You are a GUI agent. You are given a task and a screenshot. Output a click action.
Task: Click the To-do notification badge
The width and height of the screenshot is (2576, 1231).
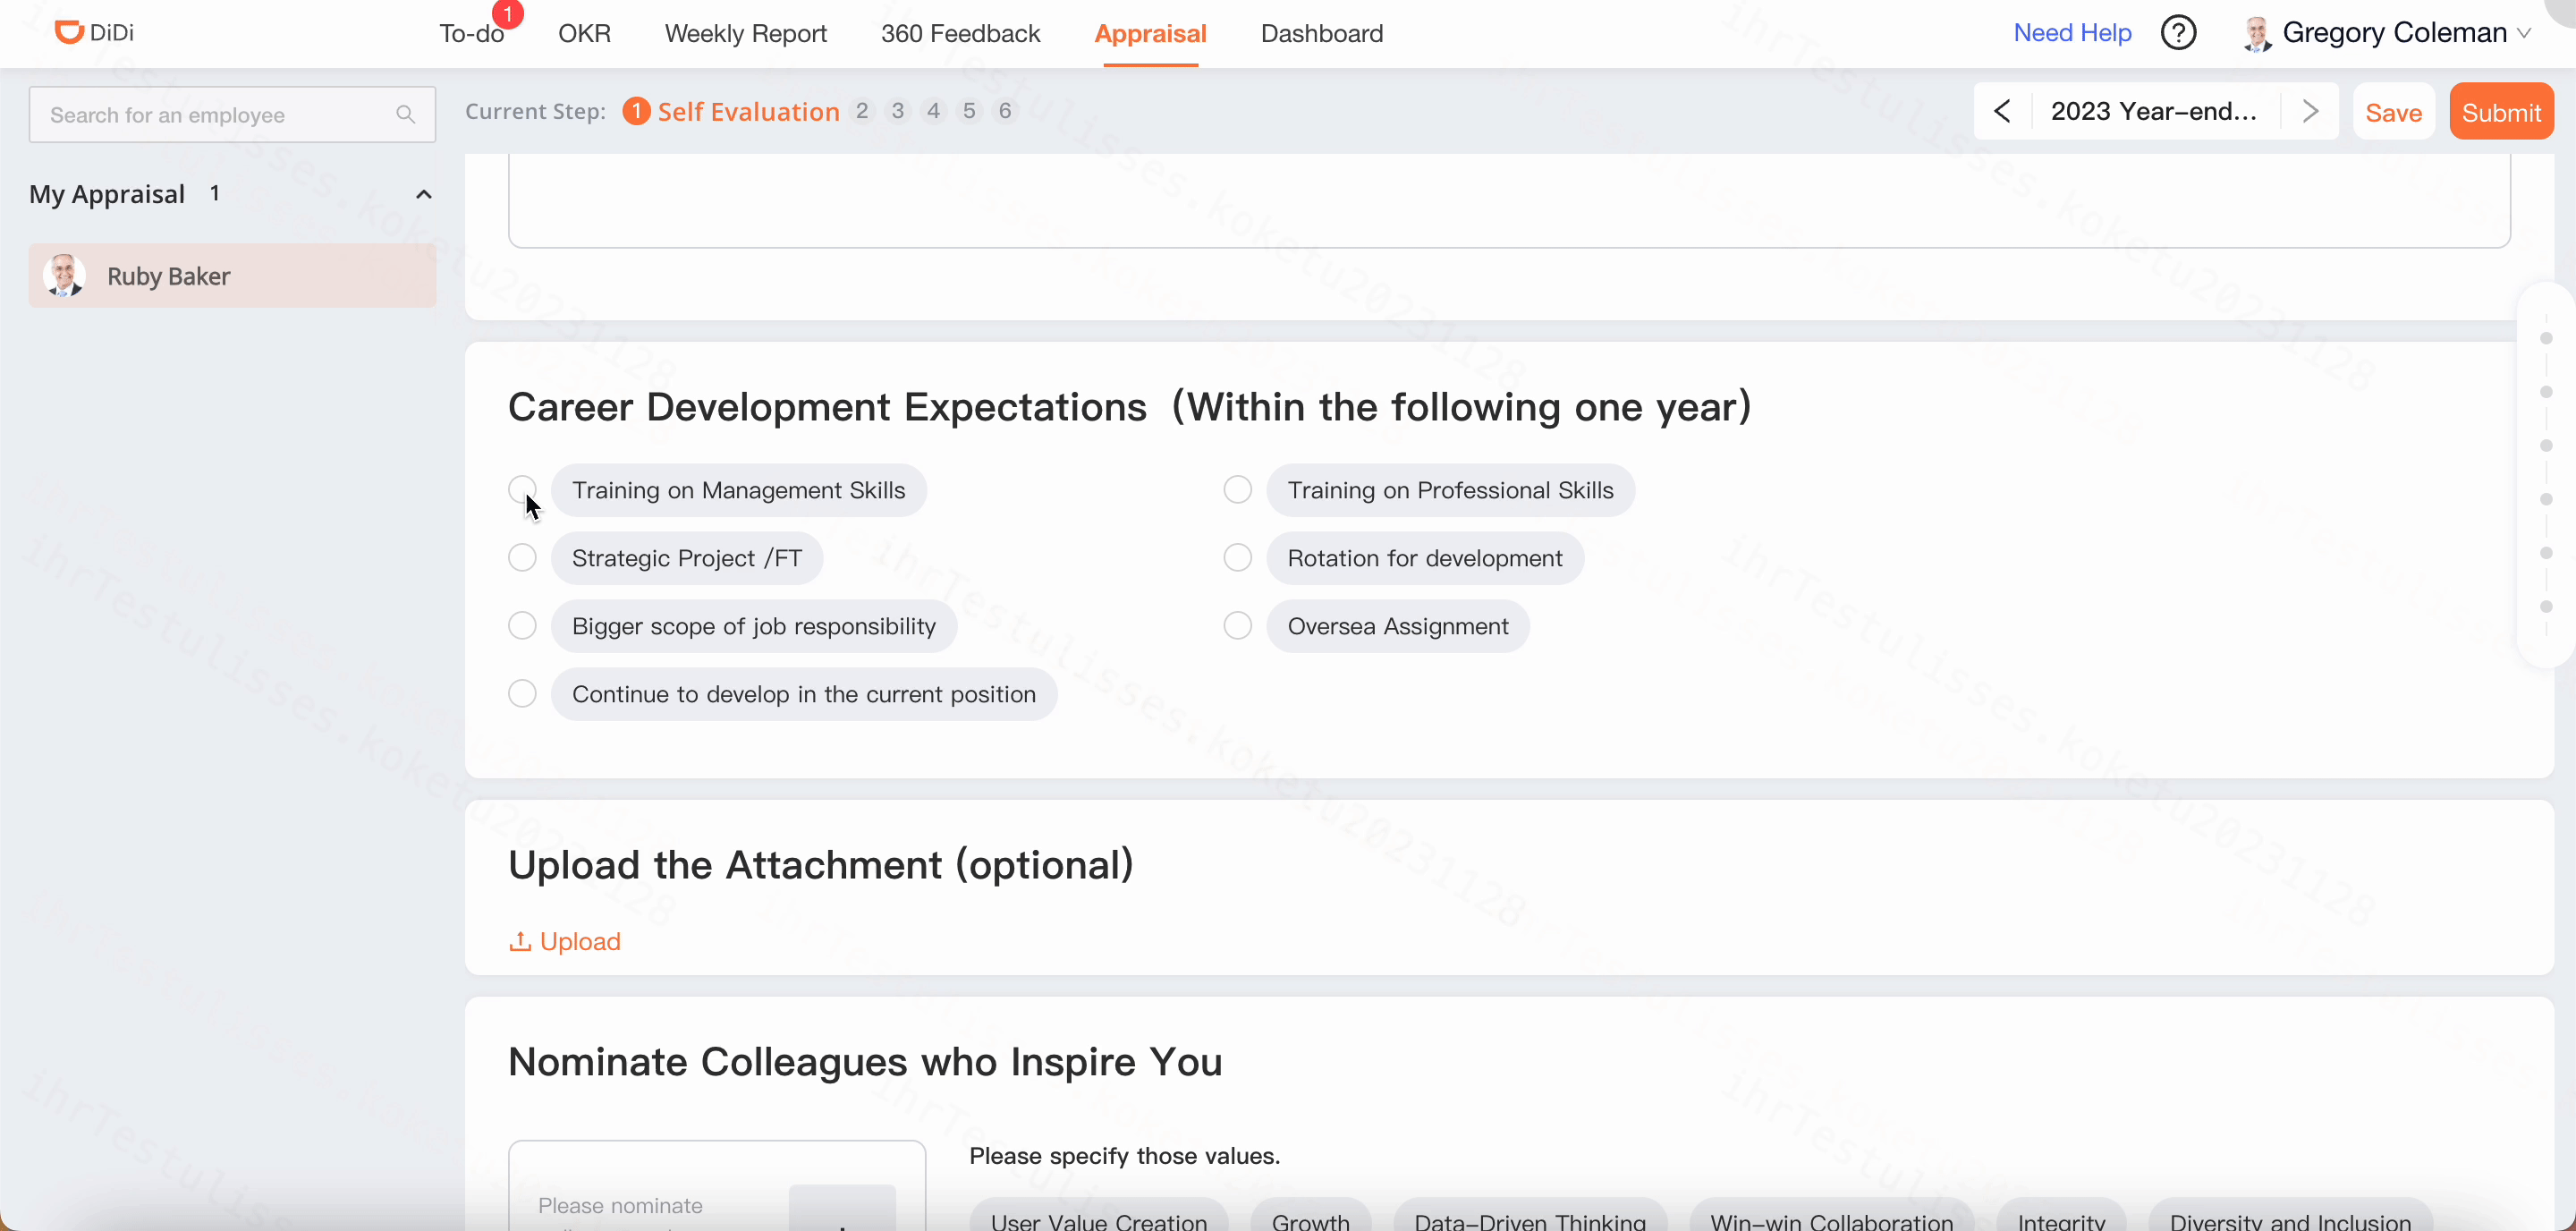509,14
